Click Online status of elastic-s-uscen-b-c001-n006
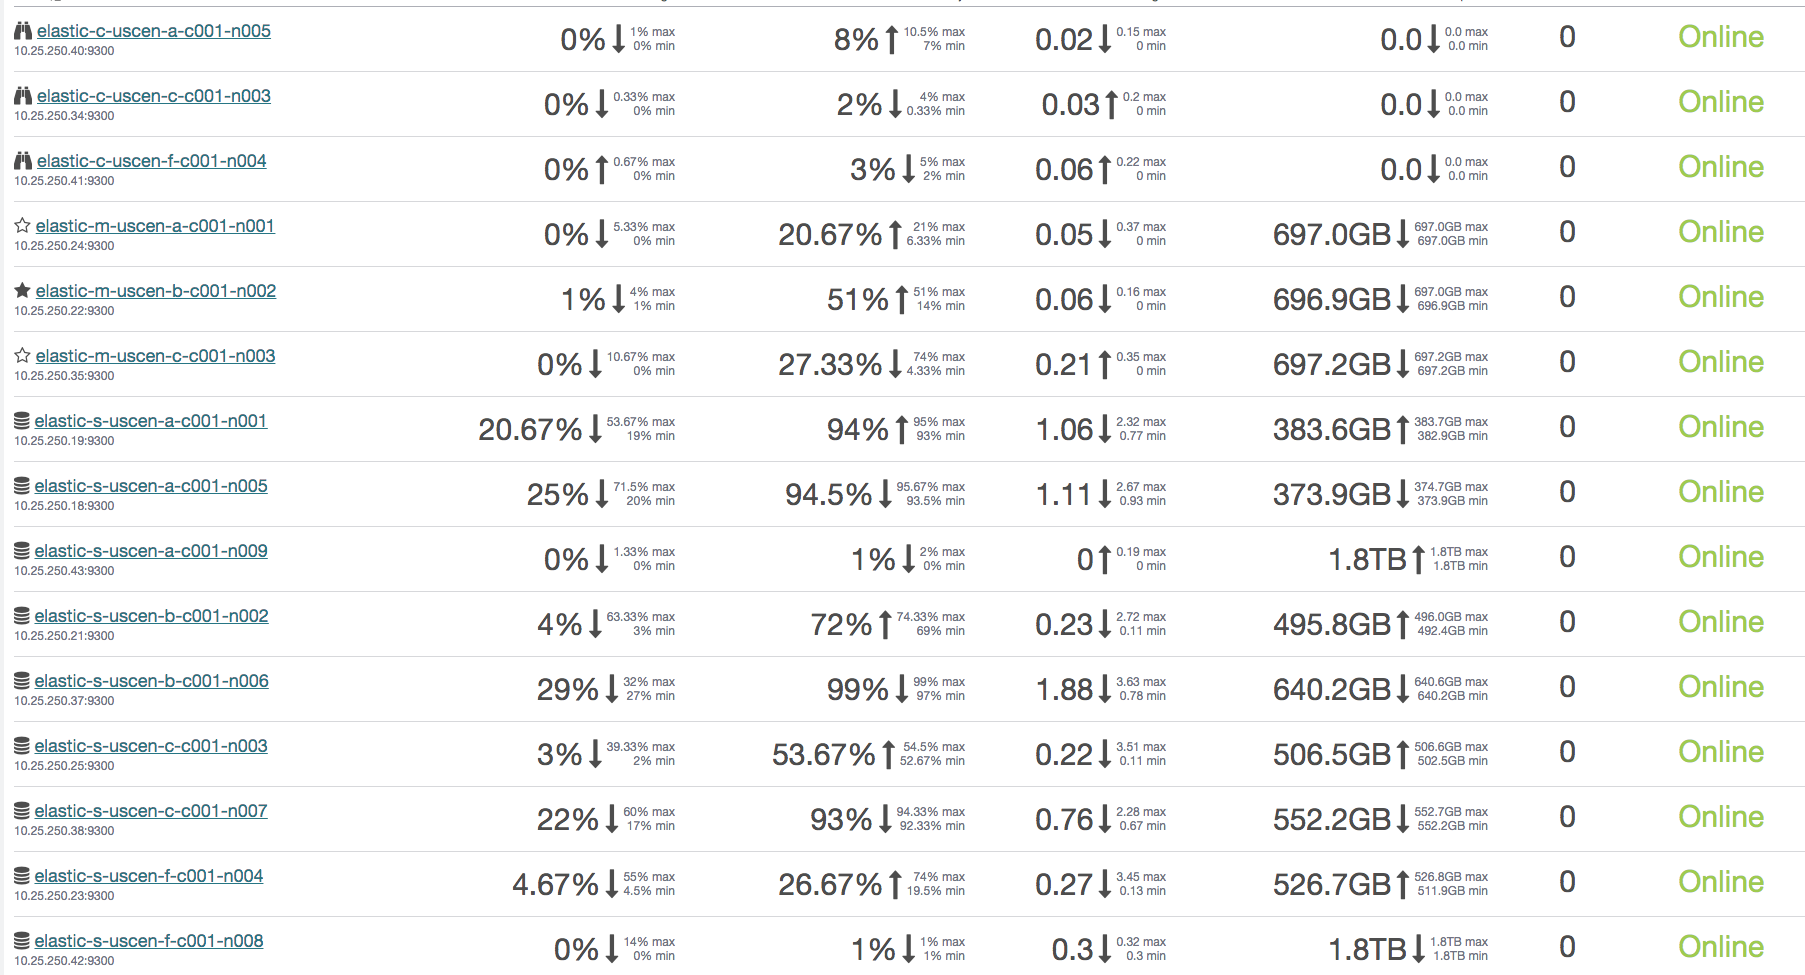Screen dimensions: 1805x975 coord(1721,687)
